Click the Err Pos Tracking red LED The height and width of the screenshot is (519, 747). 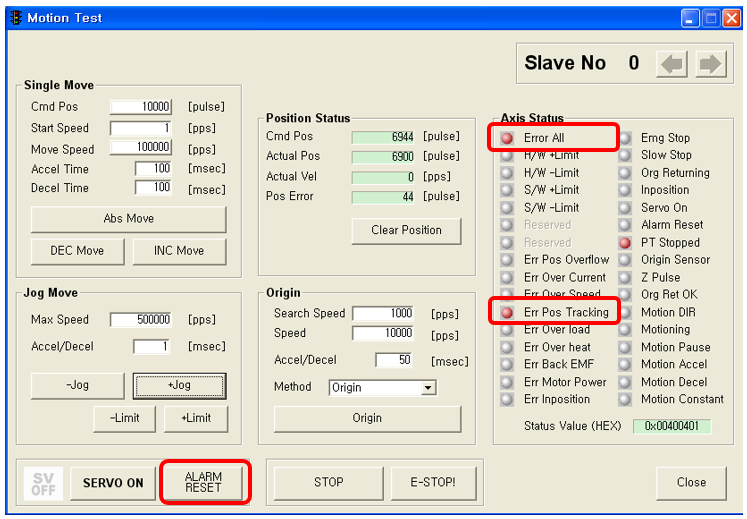click(507, 313)
